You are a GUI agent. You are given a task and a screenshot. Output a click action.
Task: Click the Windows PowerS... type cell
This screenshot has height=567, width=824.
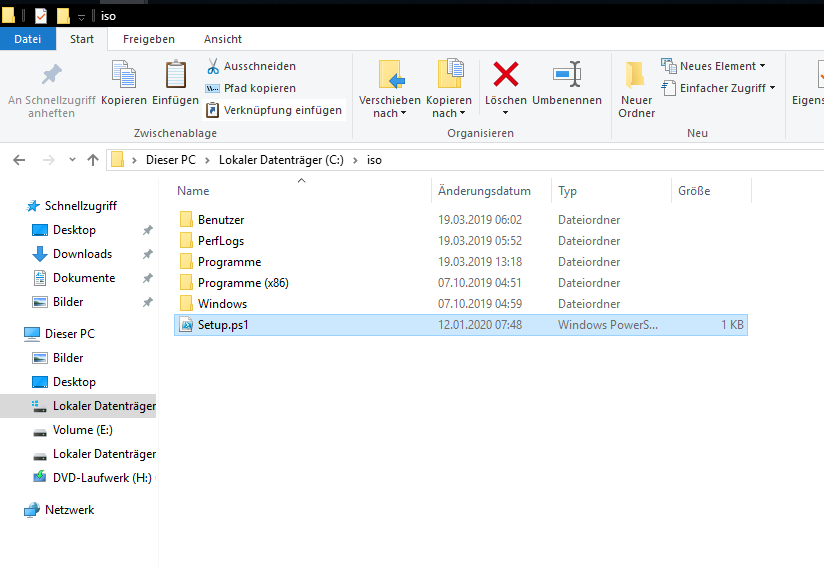point(607,325)
